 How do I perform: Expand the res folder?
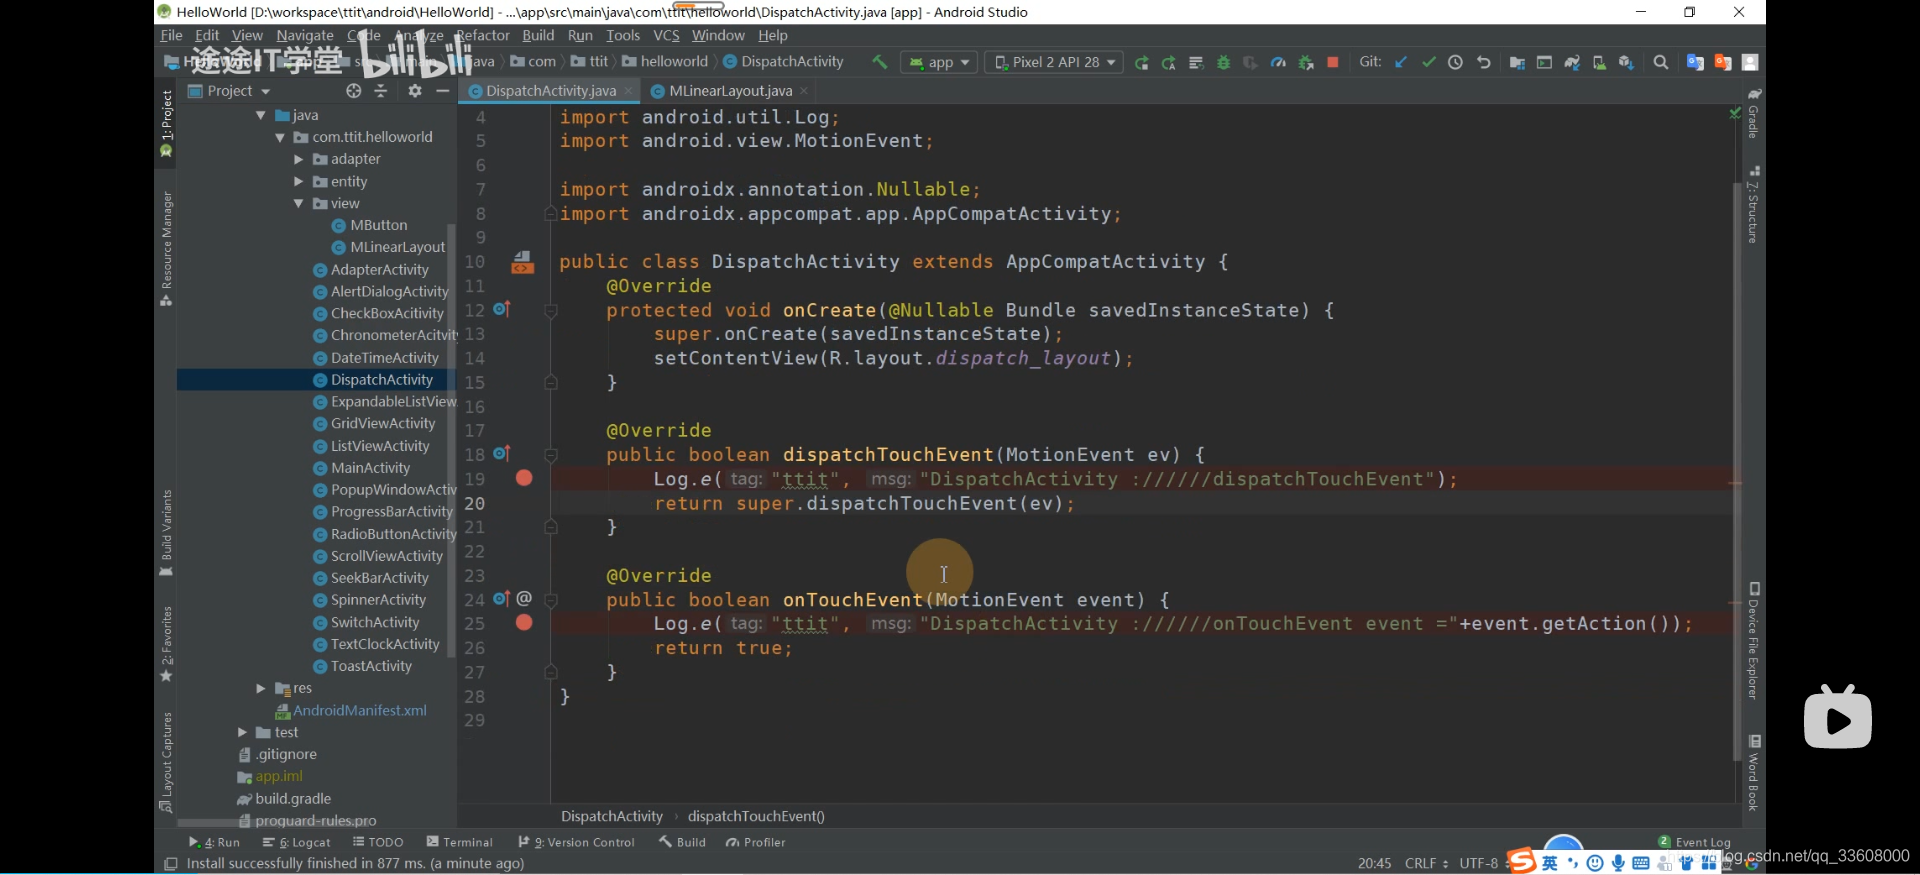pyautogui.click(x=261, y=688)
